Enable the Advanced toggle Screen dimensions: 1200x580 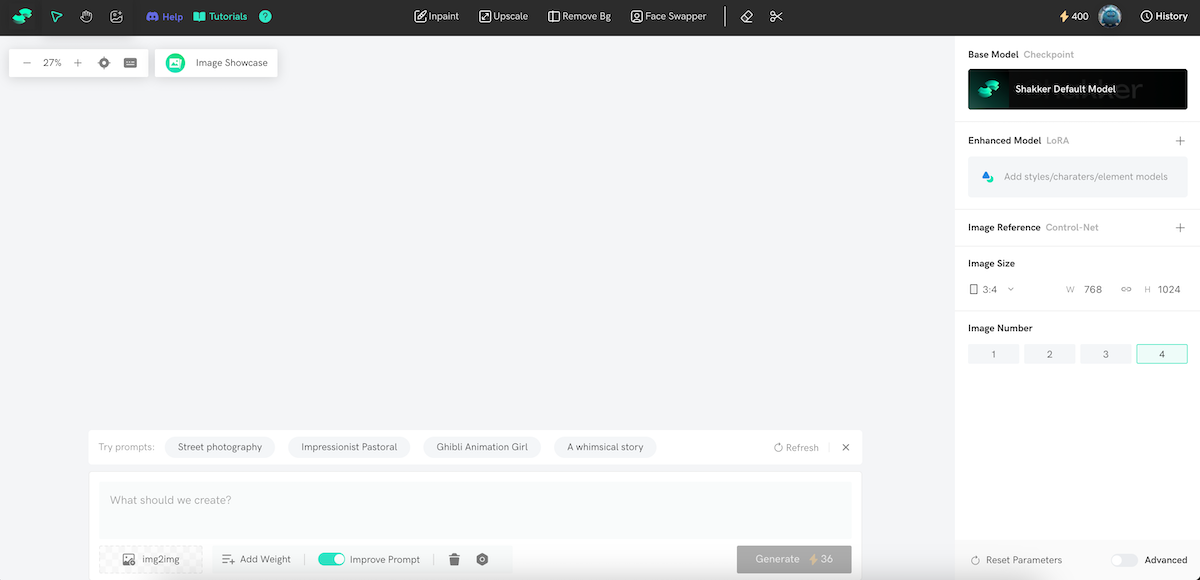point(1124,560)
